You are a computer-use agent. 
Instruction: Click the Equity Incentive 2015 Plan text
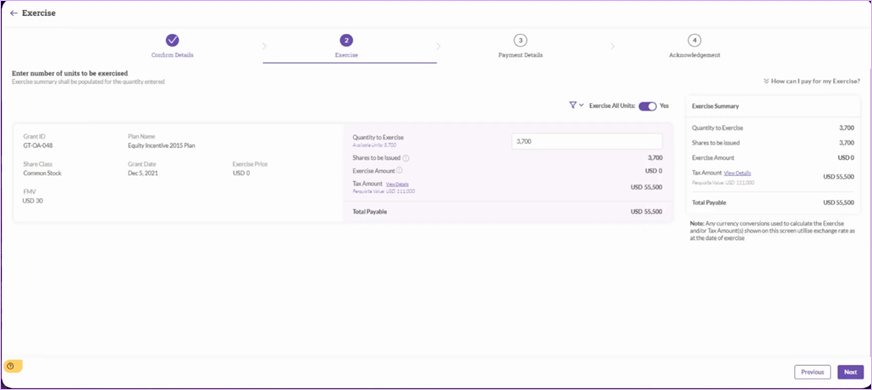pyautogui.click(x=161, y=146)
